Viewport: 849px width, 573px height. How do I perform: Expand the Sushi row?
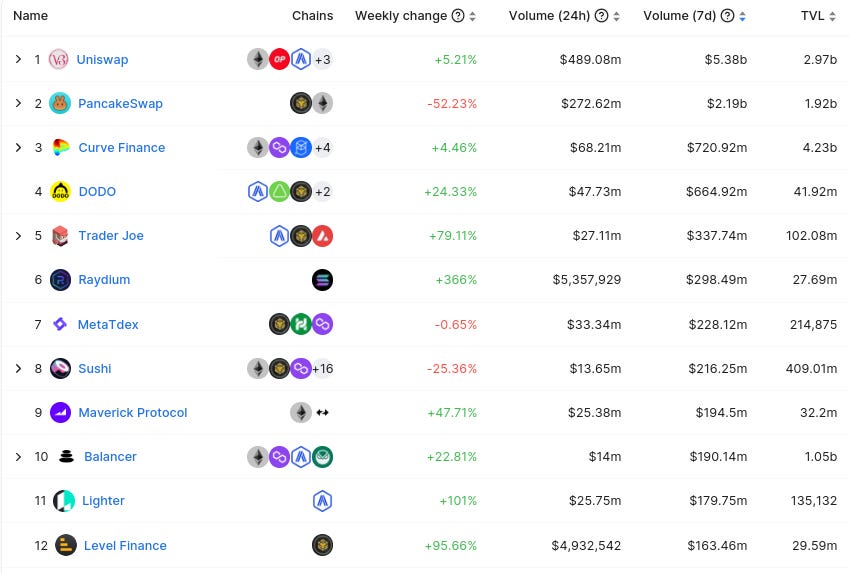(18, 368)
